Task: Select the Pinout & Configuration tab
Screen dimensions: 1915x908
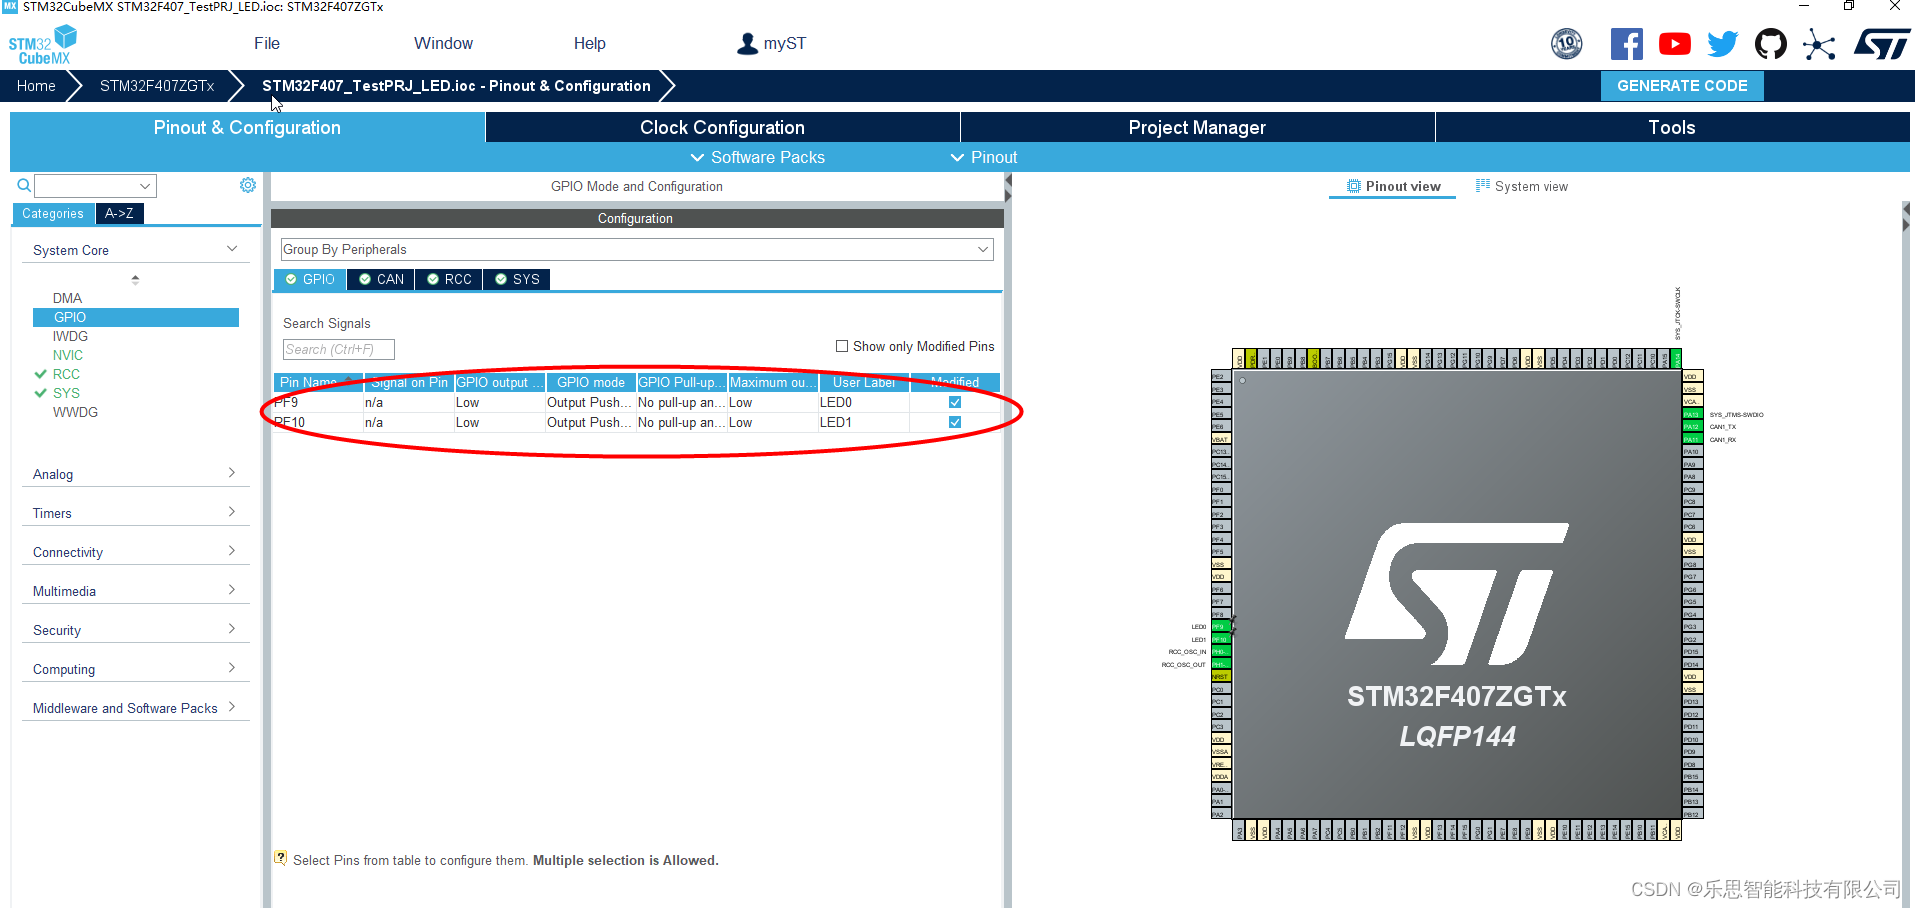Action: click(x=247, y=127)
